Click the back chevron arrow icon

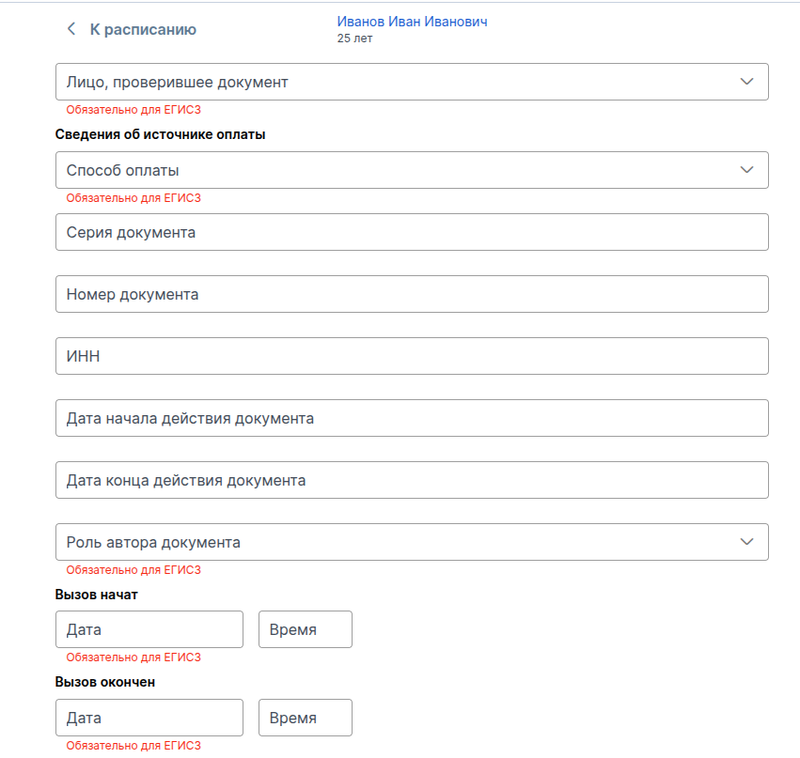tap(71, 29)
